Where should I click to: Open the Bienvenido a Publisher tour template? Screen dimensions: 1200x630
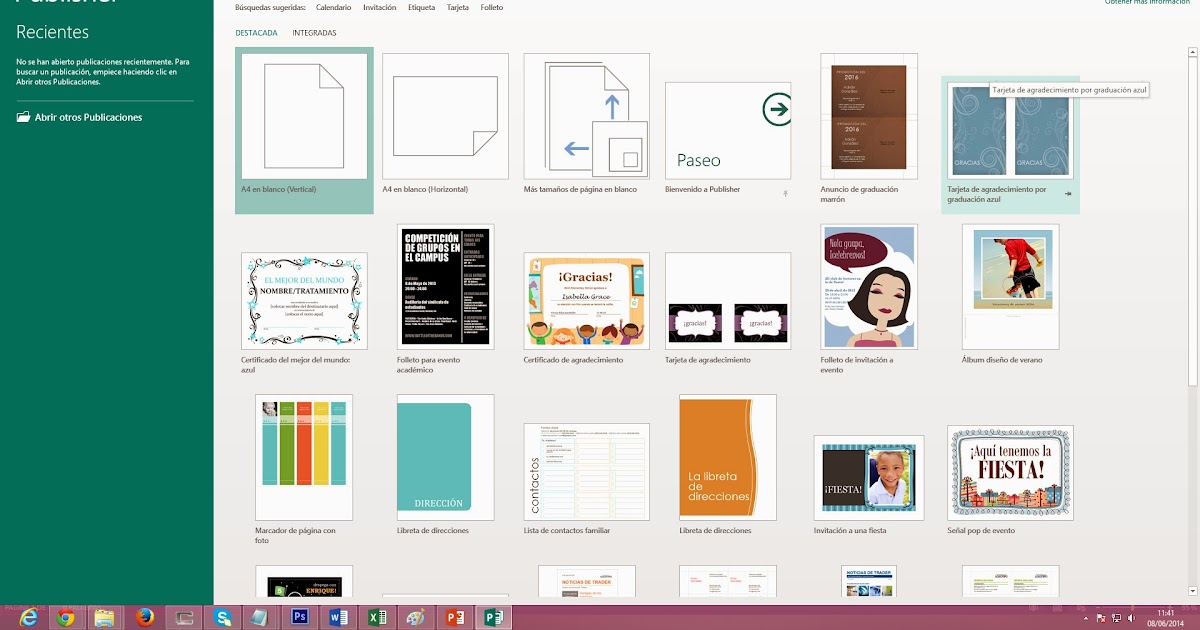727,130
